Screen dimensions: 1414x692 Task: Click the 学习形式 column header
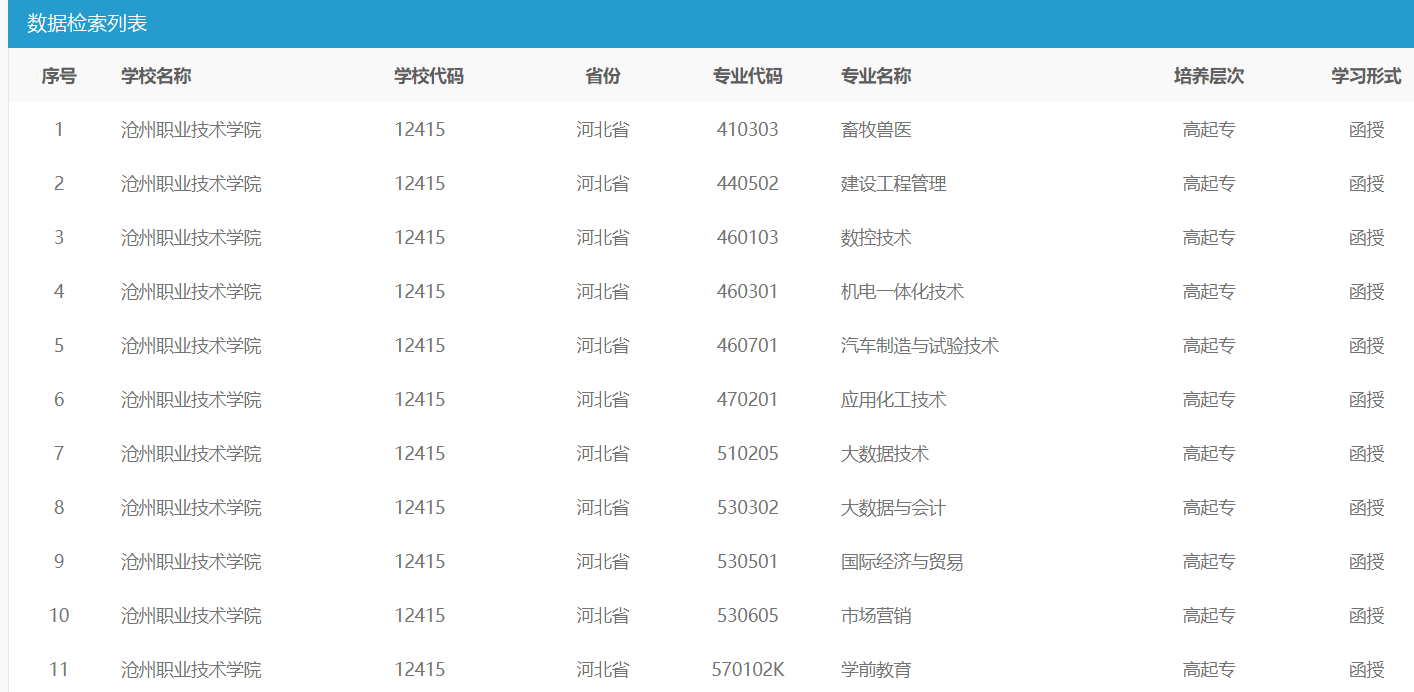click(x=1366, y=76)
